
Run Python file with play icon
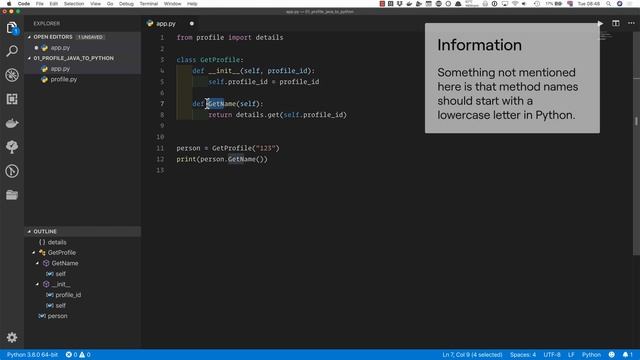[600, 23]
